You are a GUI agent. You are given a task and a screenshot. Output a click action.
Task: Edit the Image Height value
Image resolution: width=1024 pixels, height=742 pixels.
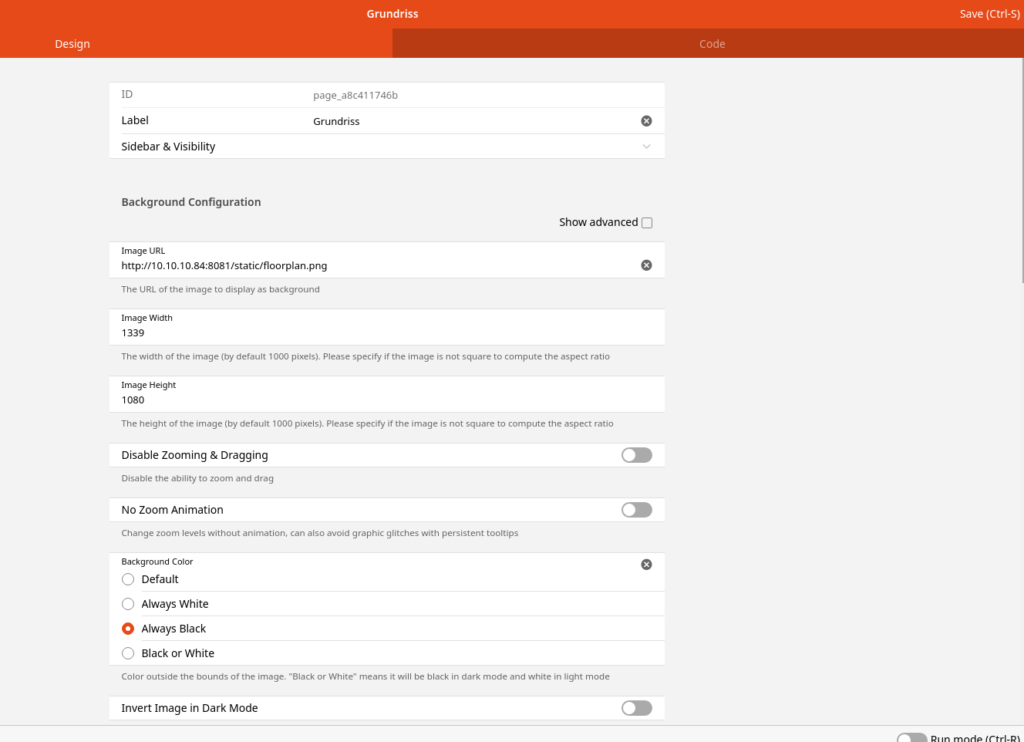point(380,399)
